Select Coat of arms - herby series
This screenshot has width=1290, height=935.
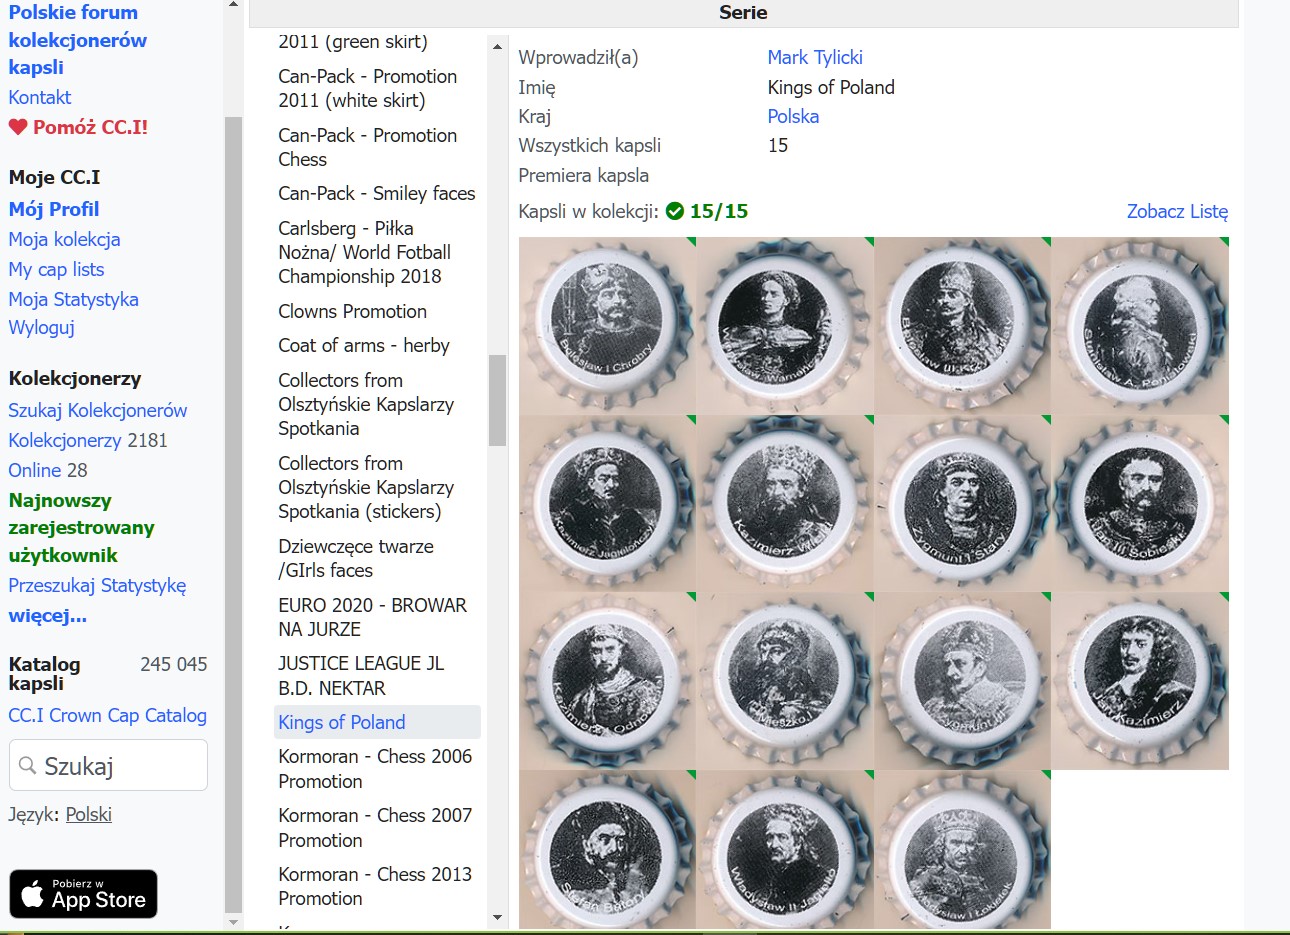[x=364, y=345]
